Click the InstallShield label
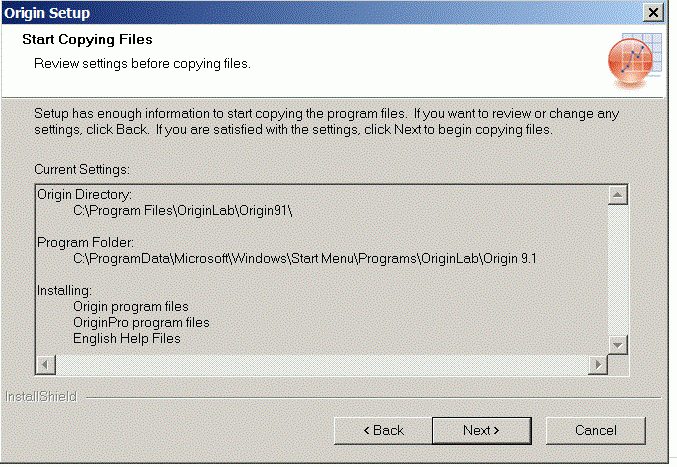 point(39,397)
